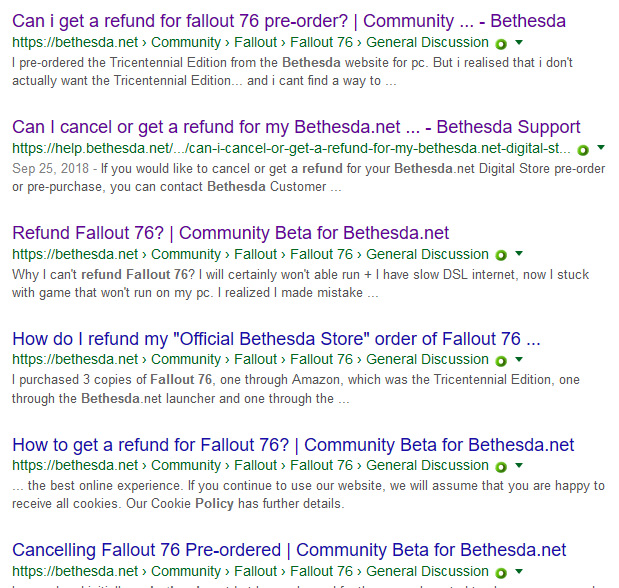Open dropdown arrow on 'Cancelling Fallout 76' result
Image resolution: width=619 pixels, height=588 pixels.
click(519, 571)
